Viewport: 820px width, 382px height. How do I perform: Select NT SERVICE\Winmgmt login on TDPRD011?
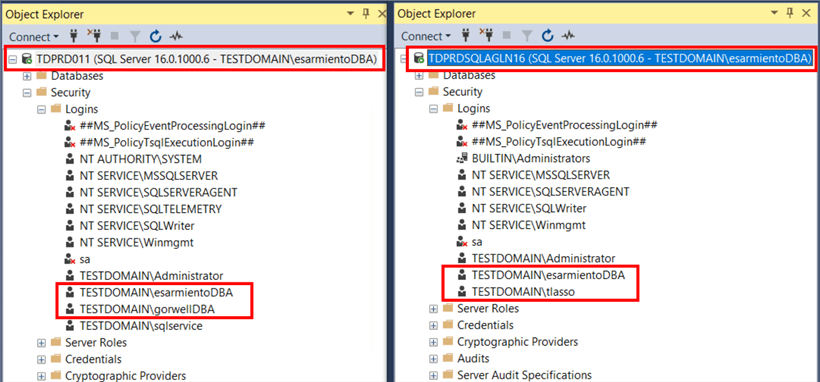pos(136,243)
